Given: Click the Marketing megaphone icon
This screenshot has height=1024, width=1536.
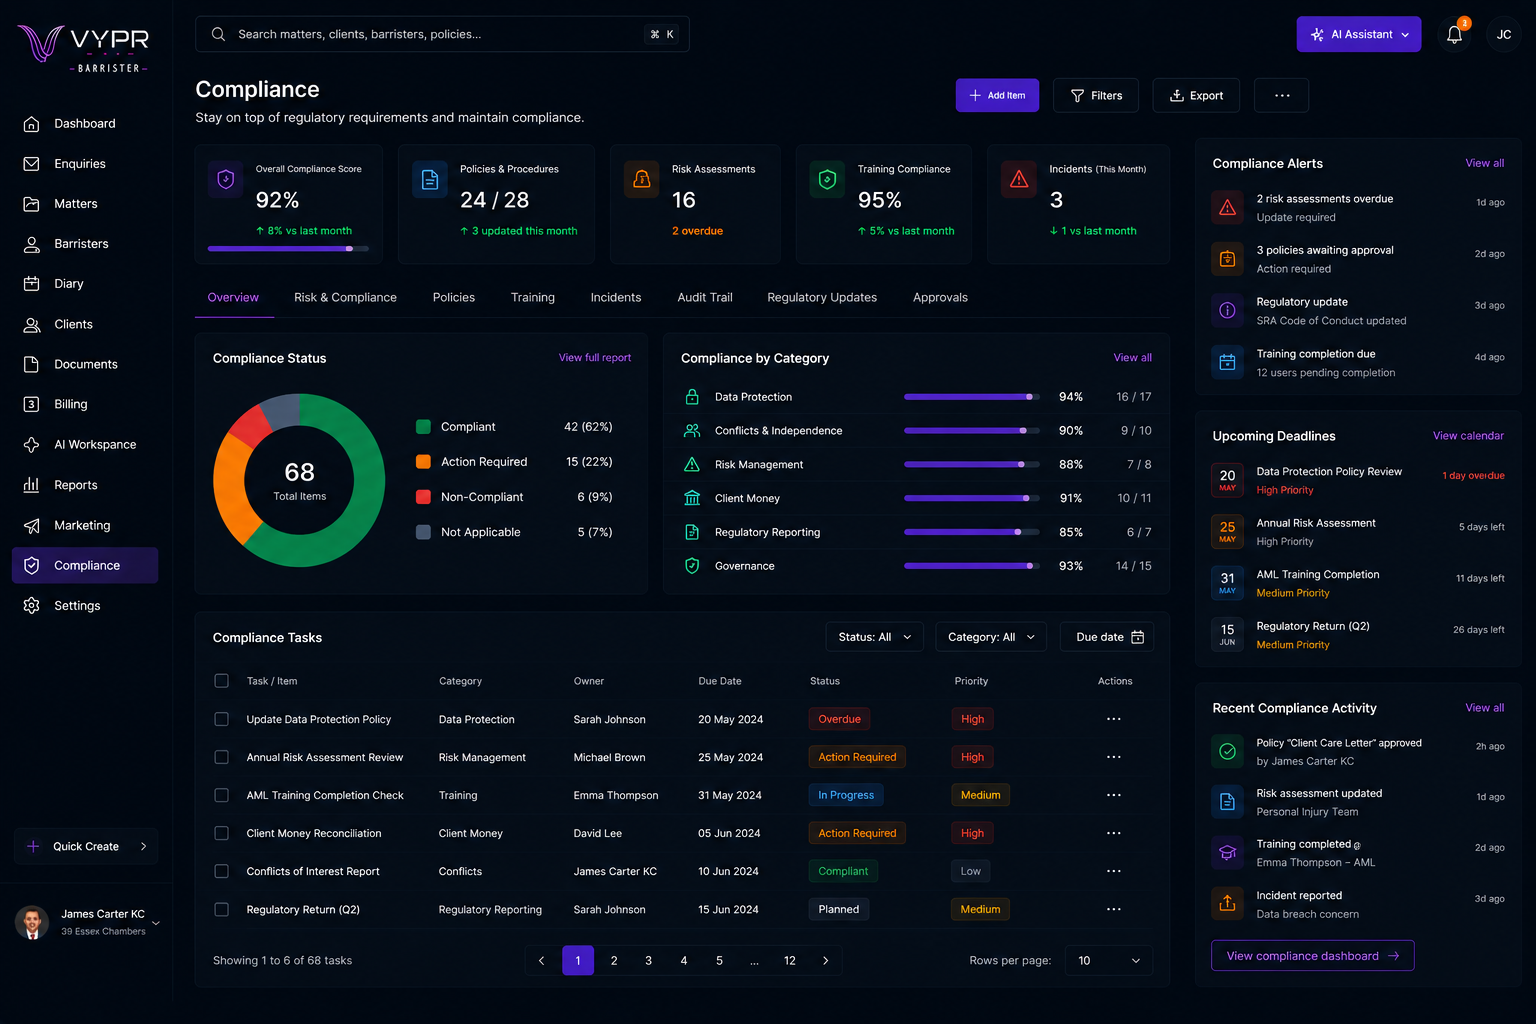Looking at the screenshot, I should click(31, 525).
